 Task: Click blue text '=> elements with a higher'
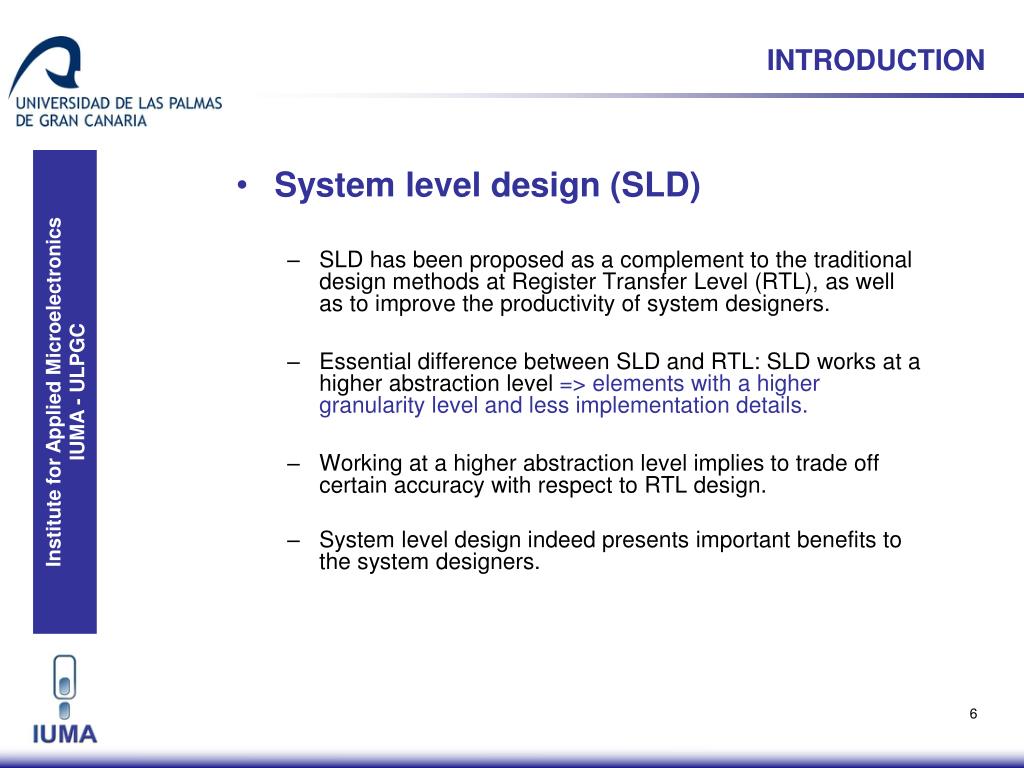point(690,383)
